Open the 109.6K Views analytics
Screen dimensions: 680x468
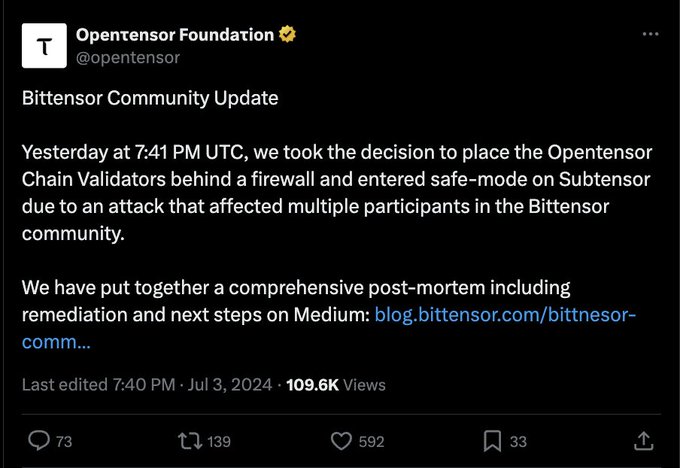tap(336, 385)
